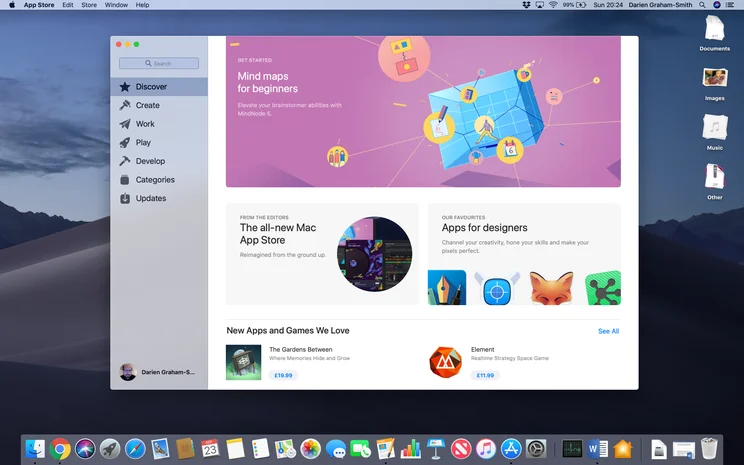Screen dimensions: 744x465
Task: Open Reminders from the Dock
Action: click(x=260, y=449)
